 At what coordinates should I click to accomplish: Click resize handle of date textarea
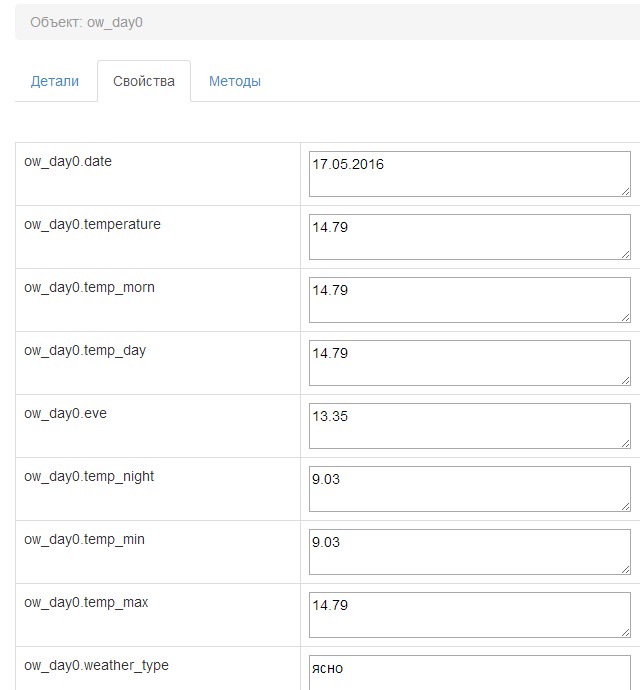point(626,191)
